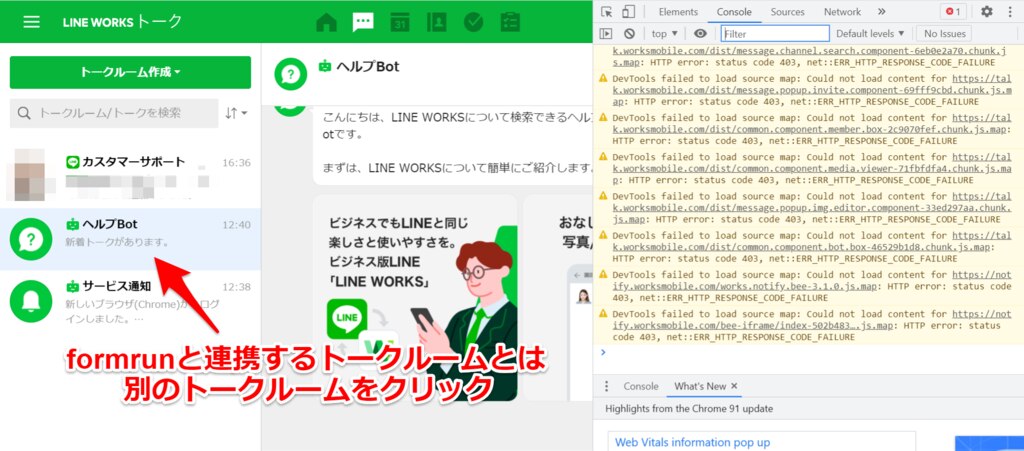
Task: Focus the console Filter input
Action: (x=775, y=33)
